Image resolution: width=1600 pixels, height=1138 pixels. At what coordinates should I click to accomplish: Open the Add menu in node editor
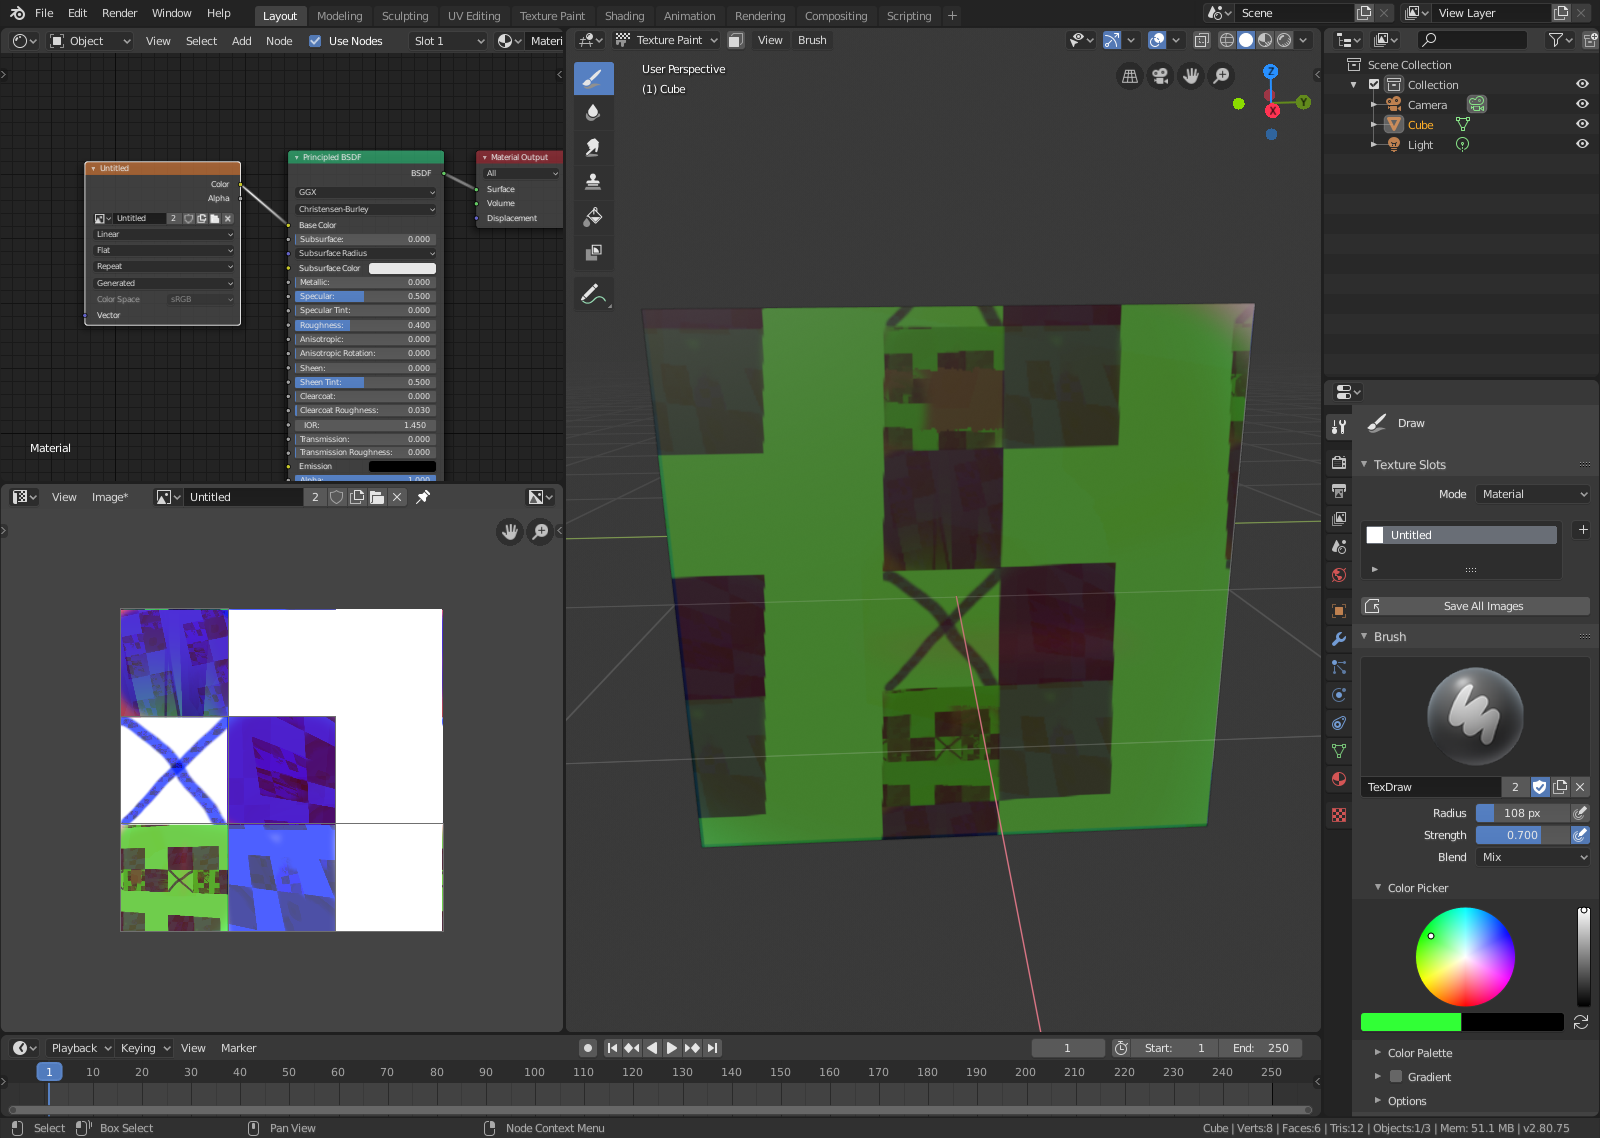pos(241,41)
